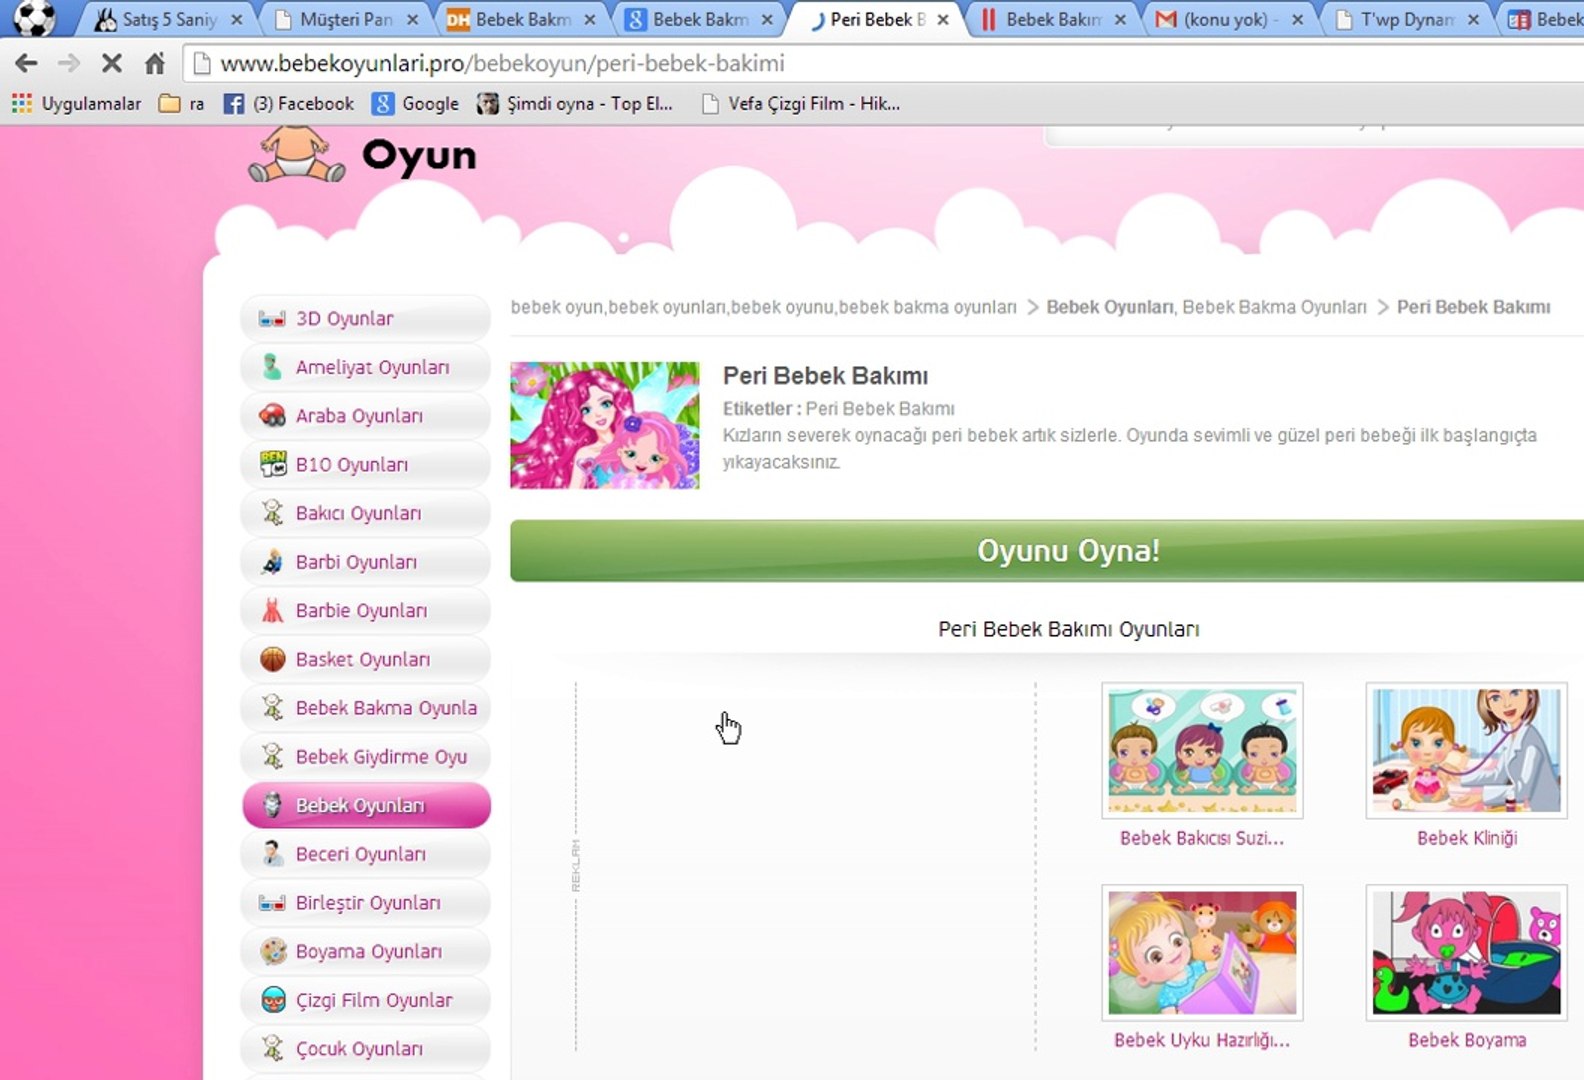Image resolution: width=1584 pixels, height=1080 pixels.
Task: Click the 'Bebek Kliniği' title link
Action: tap(1467, 838)
